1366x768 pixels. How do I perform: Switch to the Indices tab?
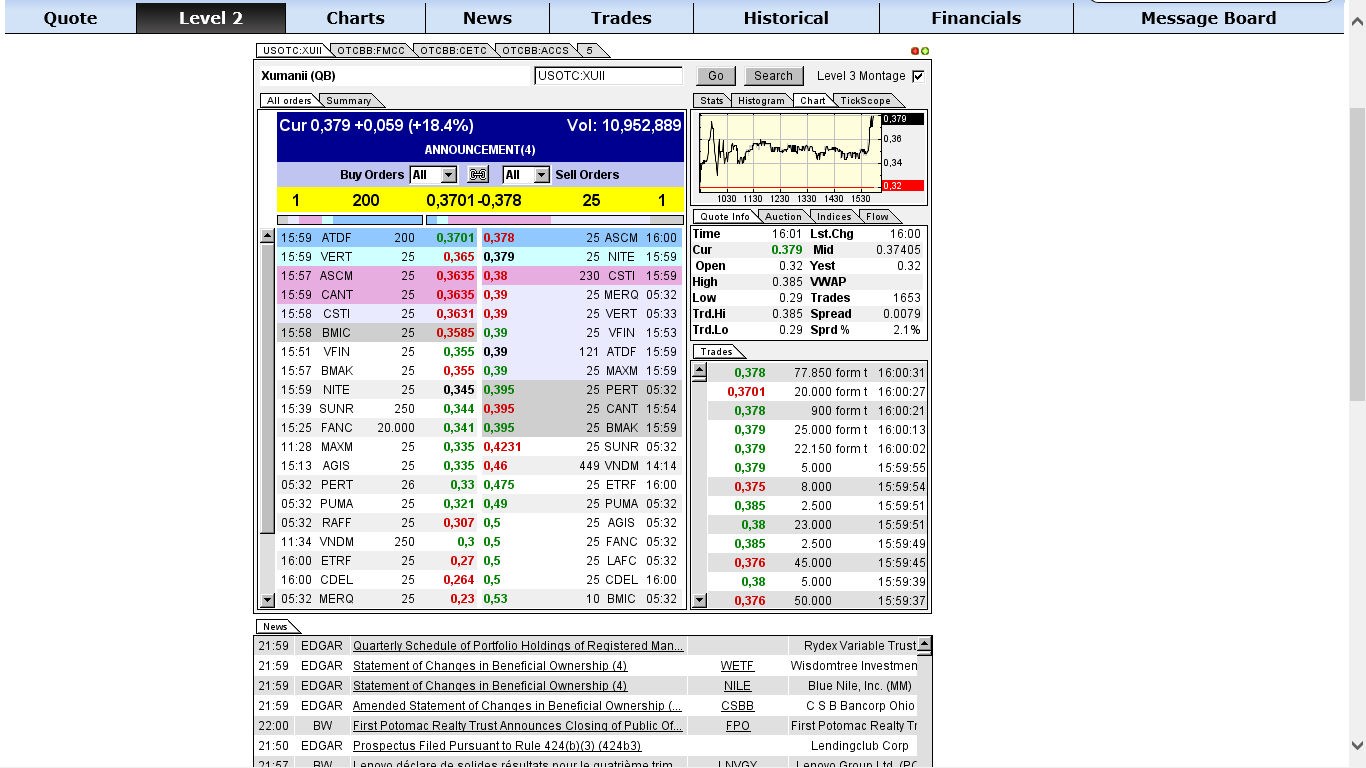[834, 217]
